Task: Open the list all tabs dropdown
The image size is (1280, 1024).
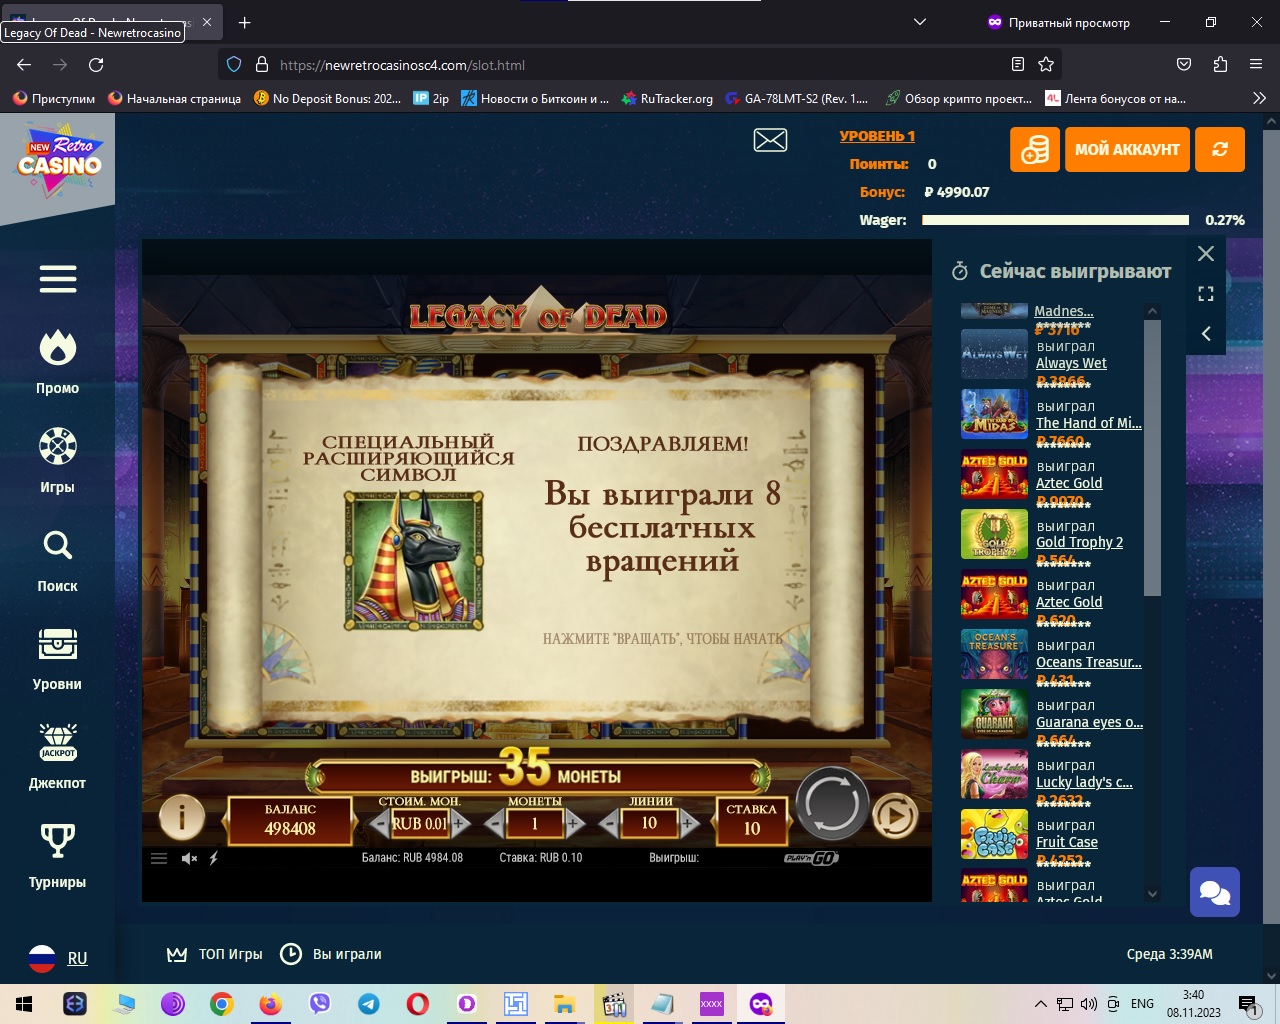Action: point(920,22)
